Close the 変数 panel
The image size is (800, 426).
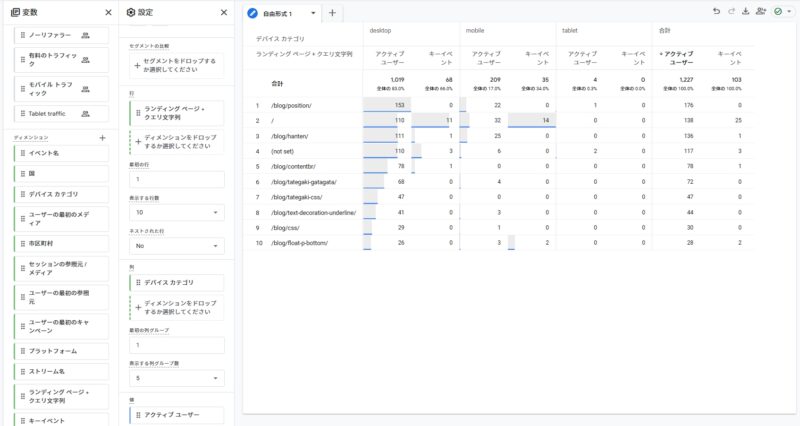point(108,12)
